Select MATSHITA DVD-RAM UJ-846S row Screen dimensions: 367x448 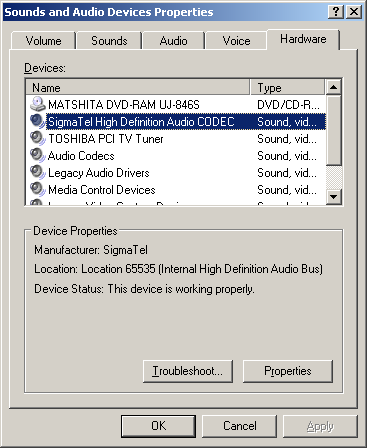coord(176,104)
